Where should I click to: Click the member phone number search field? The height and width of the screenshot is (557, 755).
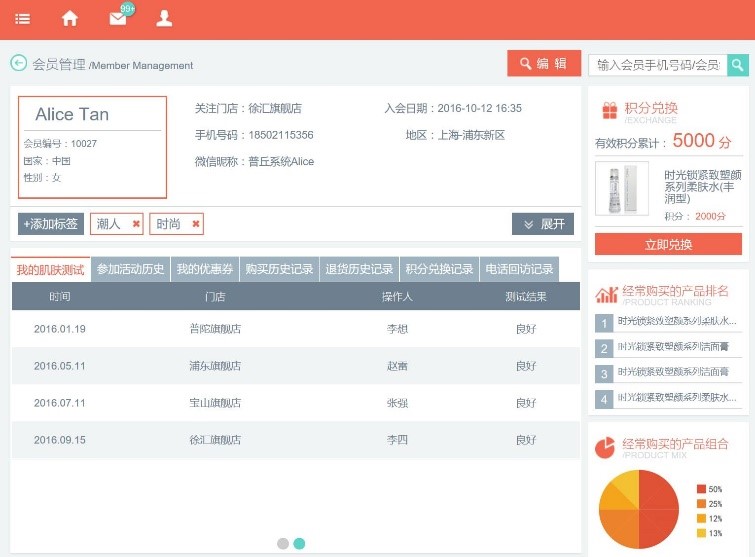(x=657, y=65)
